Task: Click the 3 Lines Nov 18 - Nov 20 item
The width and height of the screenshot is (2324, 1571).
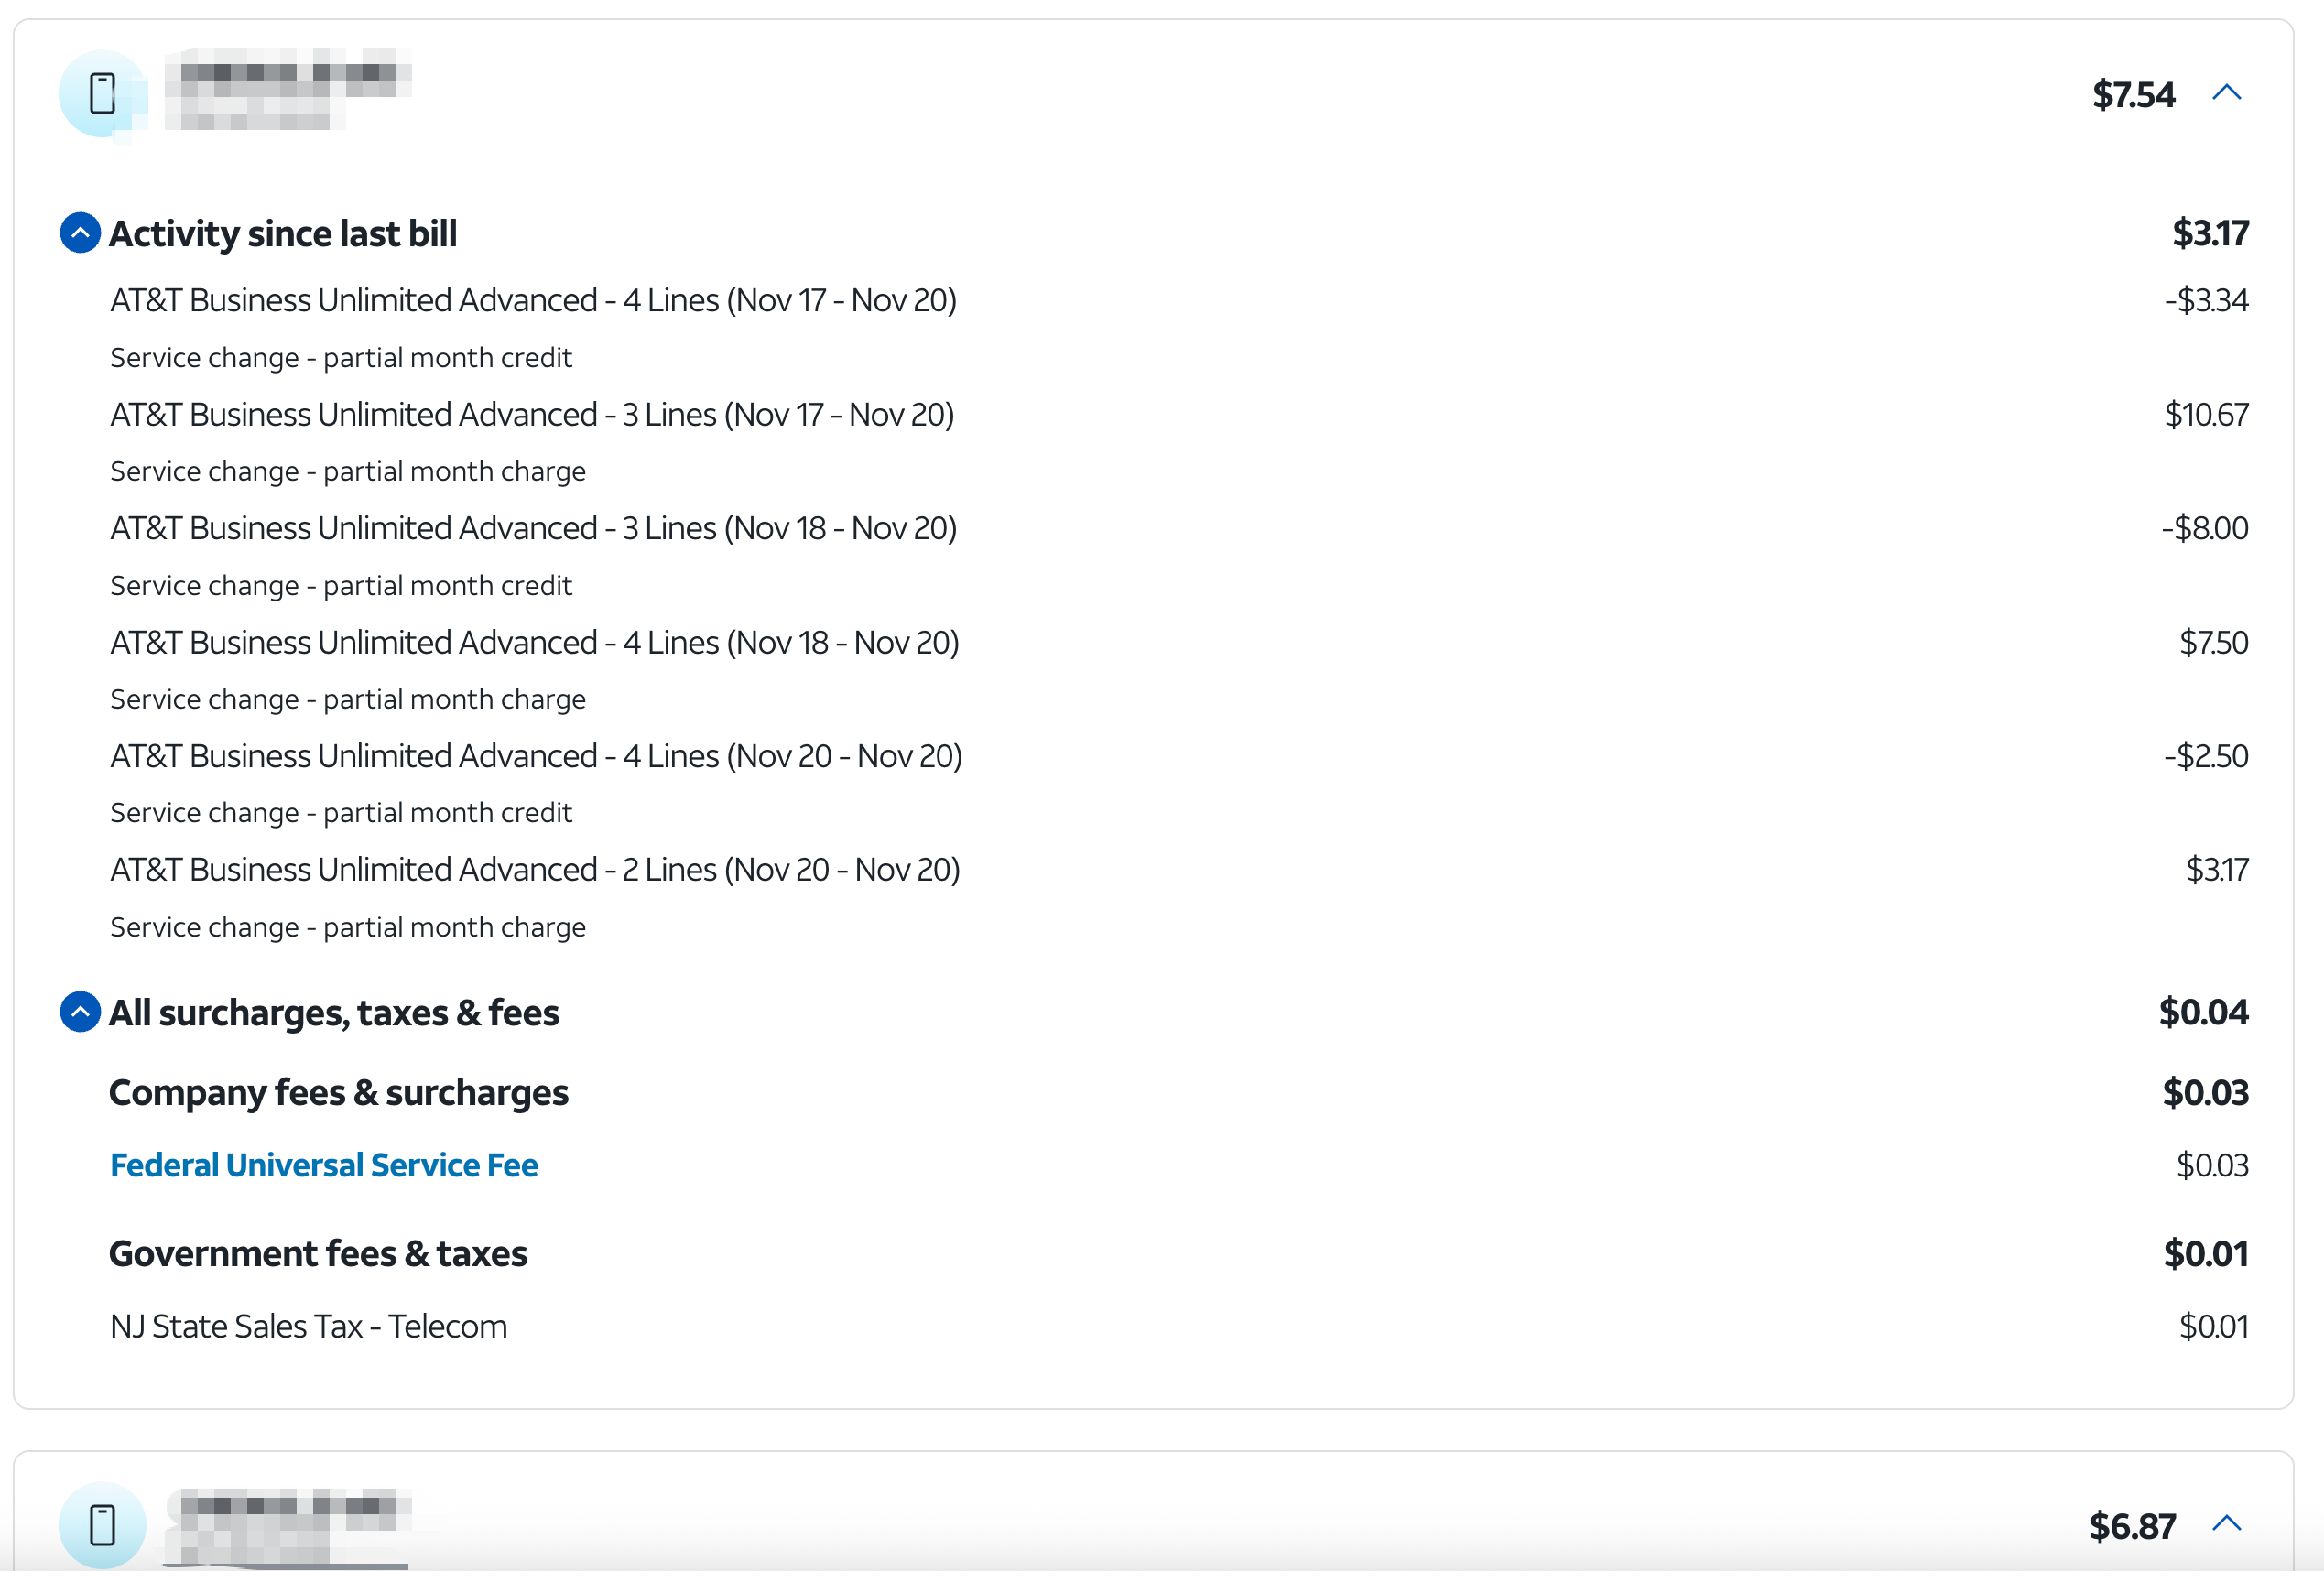Action: click(x=533, y=528)
